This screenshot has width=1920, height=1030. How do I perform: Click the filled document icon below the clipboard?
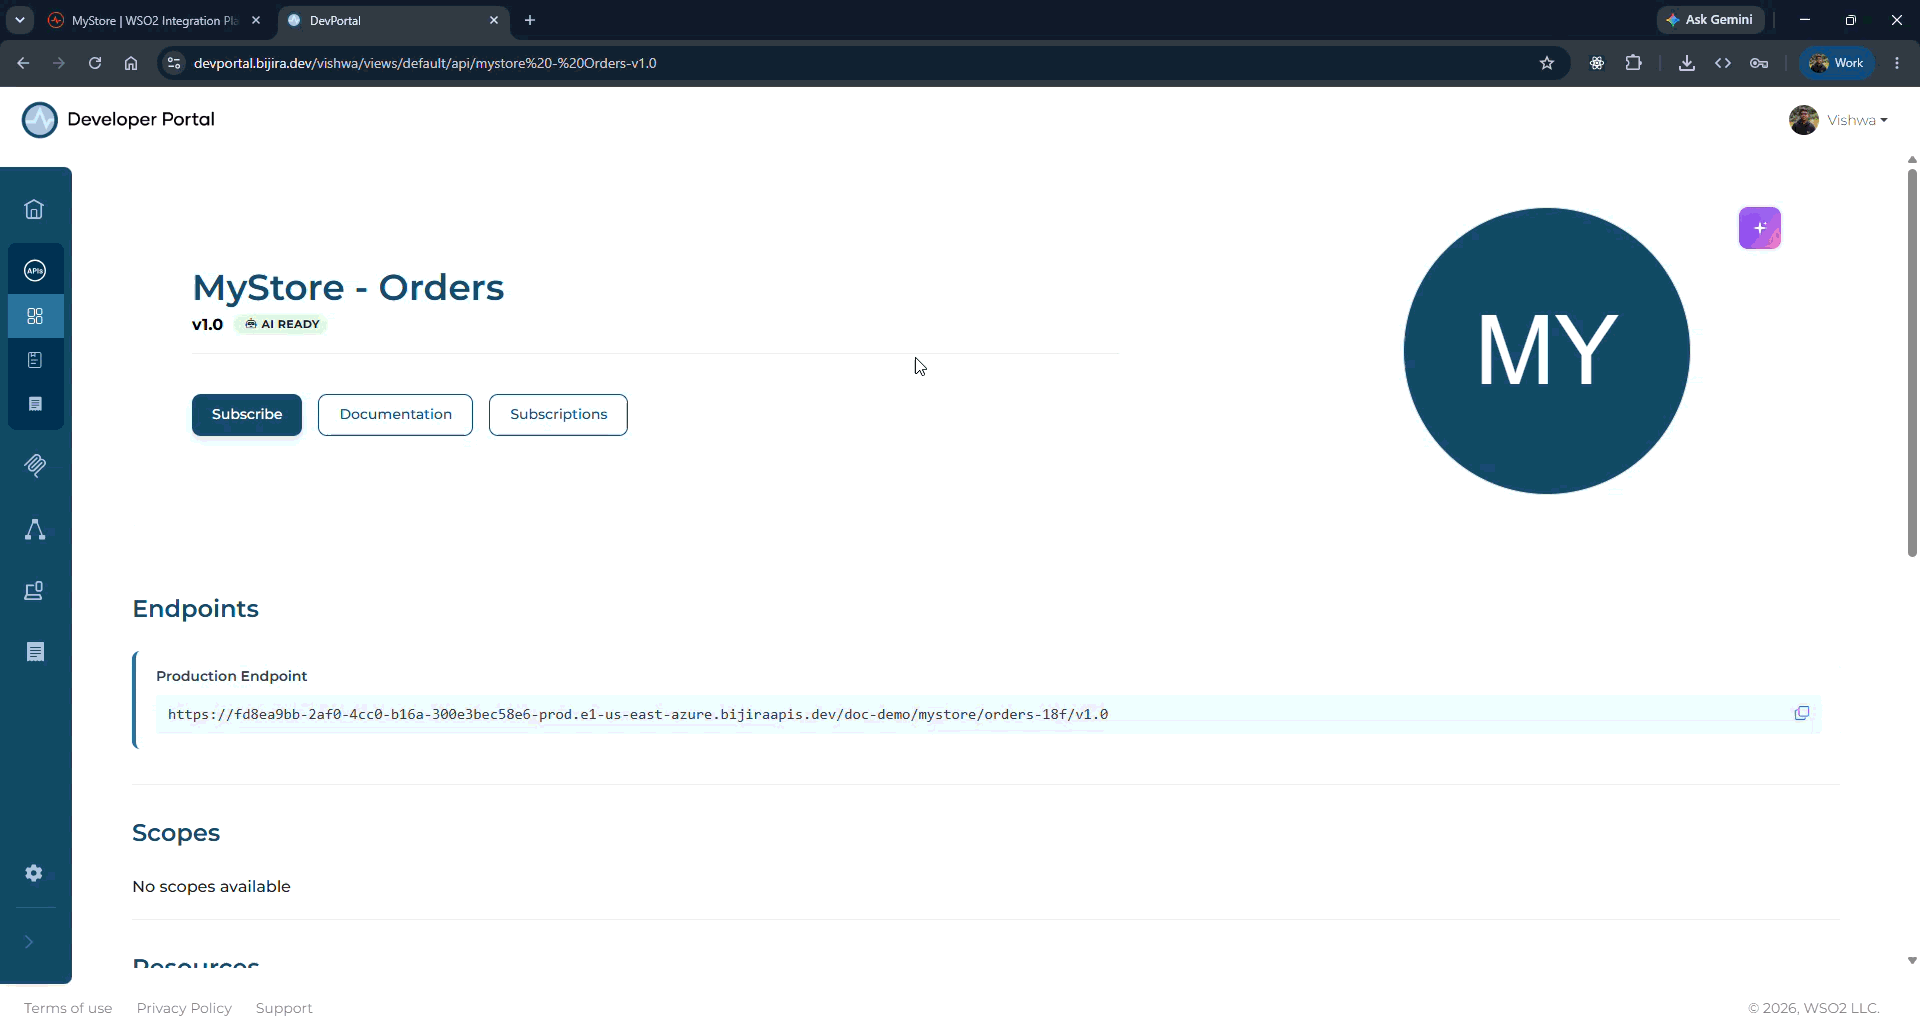[x=35, y=404]
